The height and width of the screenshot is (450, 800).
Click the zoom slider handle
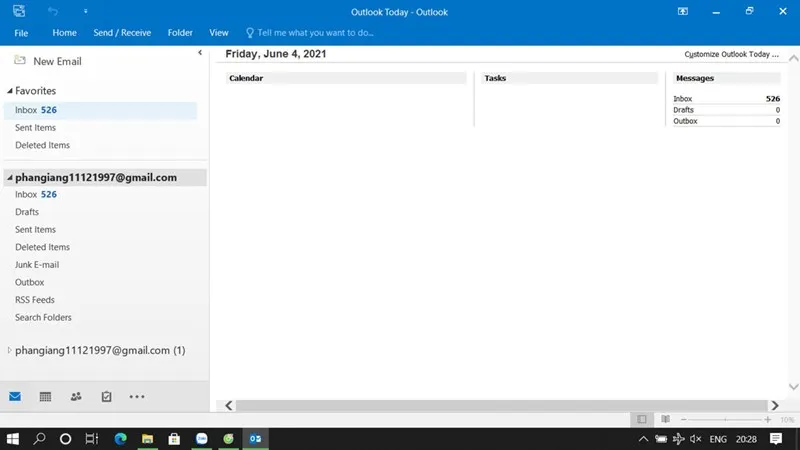pos(725,419)
